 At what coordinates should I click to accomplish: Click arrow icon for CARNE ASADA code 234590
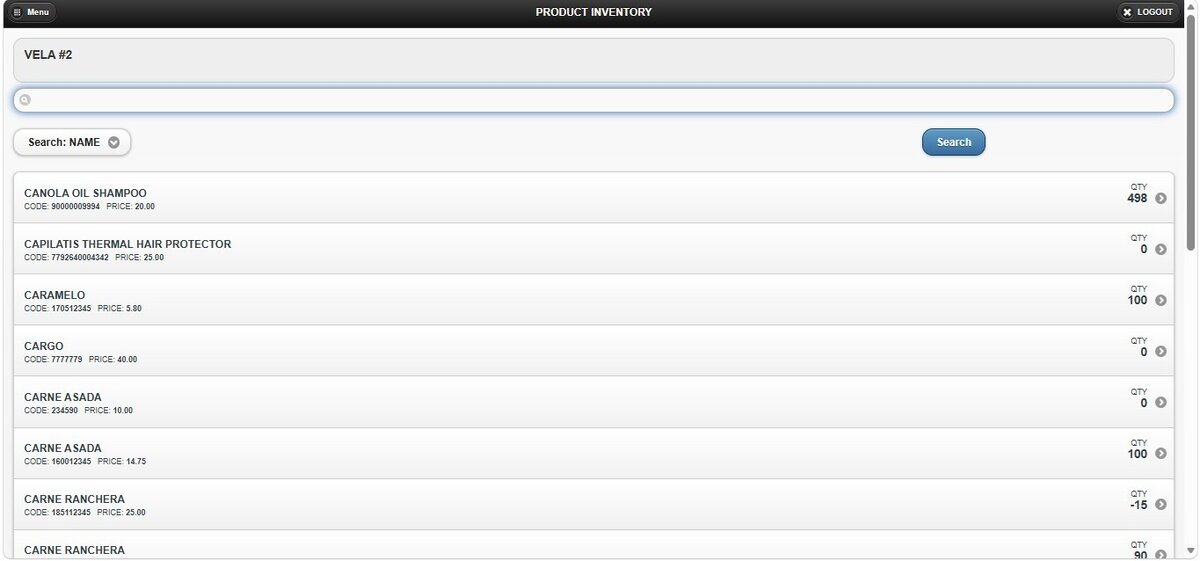click(1161, 402)
